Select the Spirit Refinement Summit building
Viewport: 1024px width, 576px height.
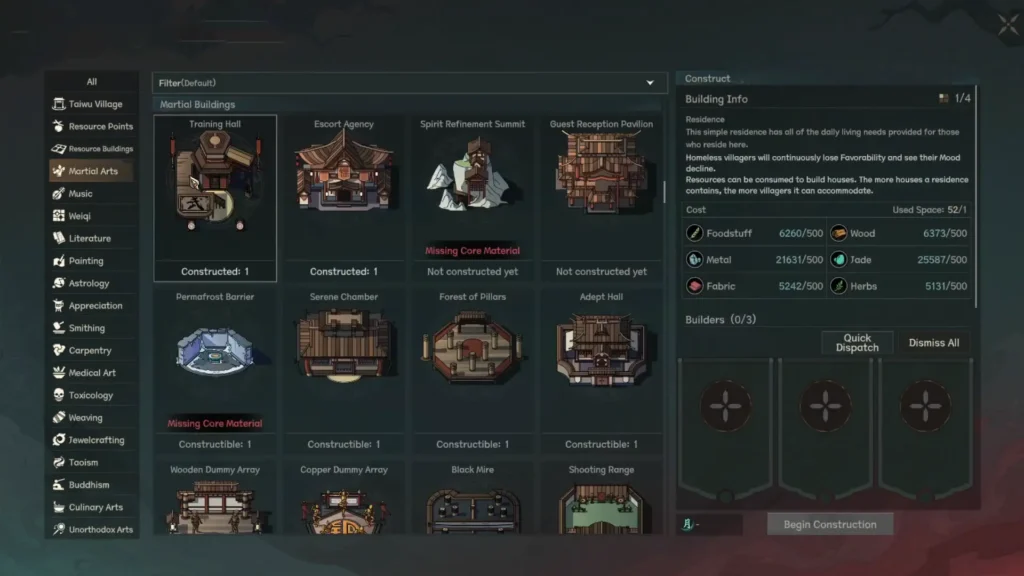pos(472,199)
